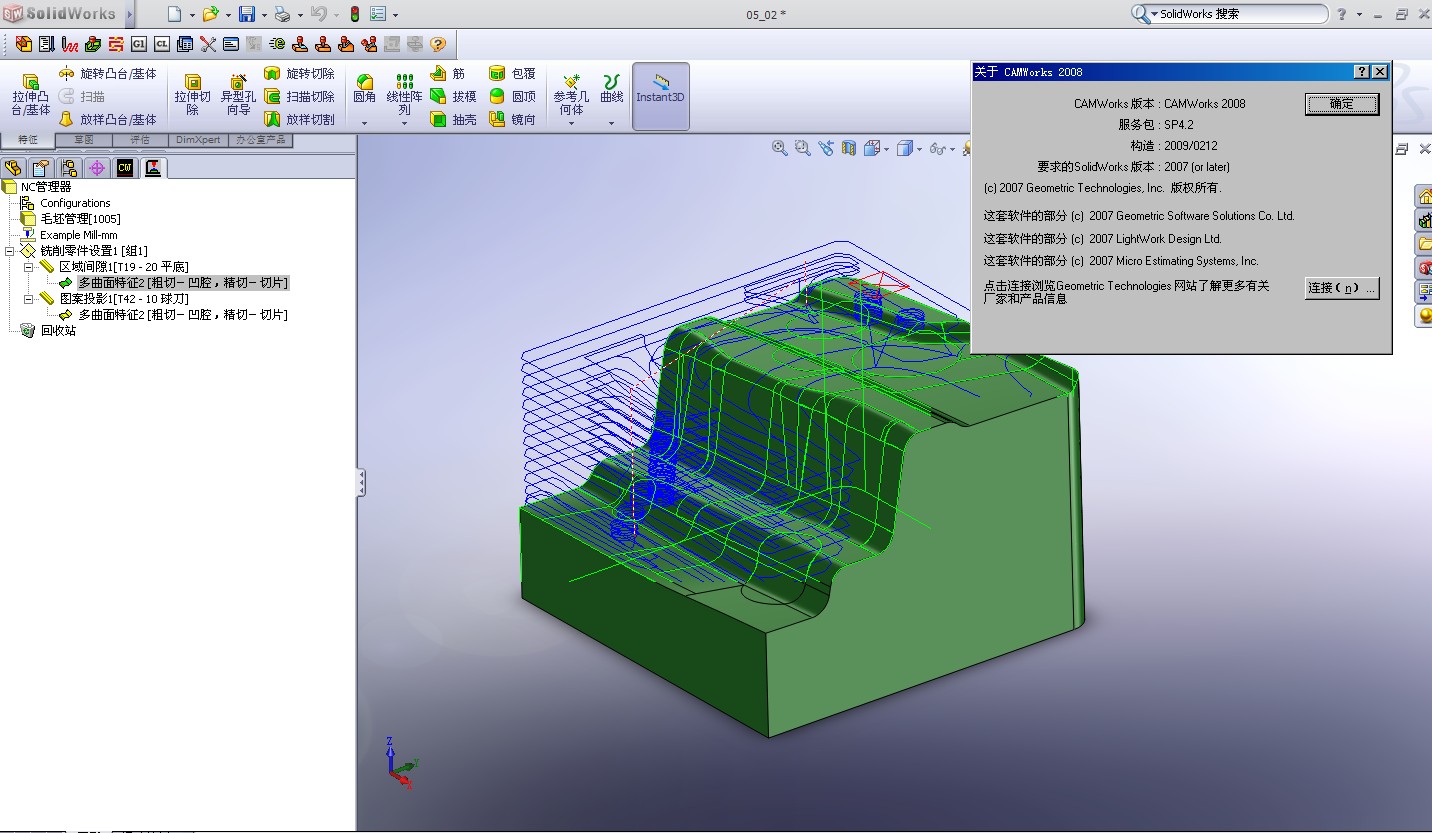1432x833 pixels.
Task: Open the Options checklist icon
Action: [378, 14]
